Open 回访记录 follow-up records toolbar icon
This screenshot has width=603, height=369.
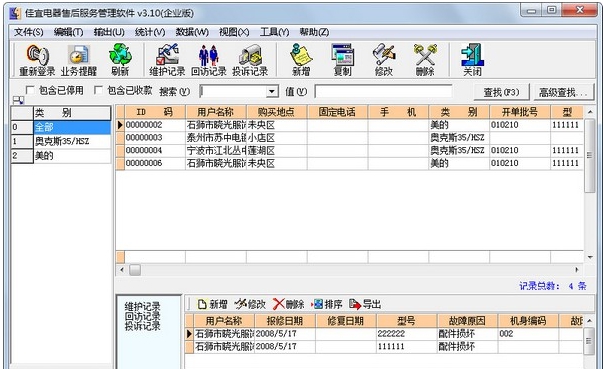(x=208, y=60)
